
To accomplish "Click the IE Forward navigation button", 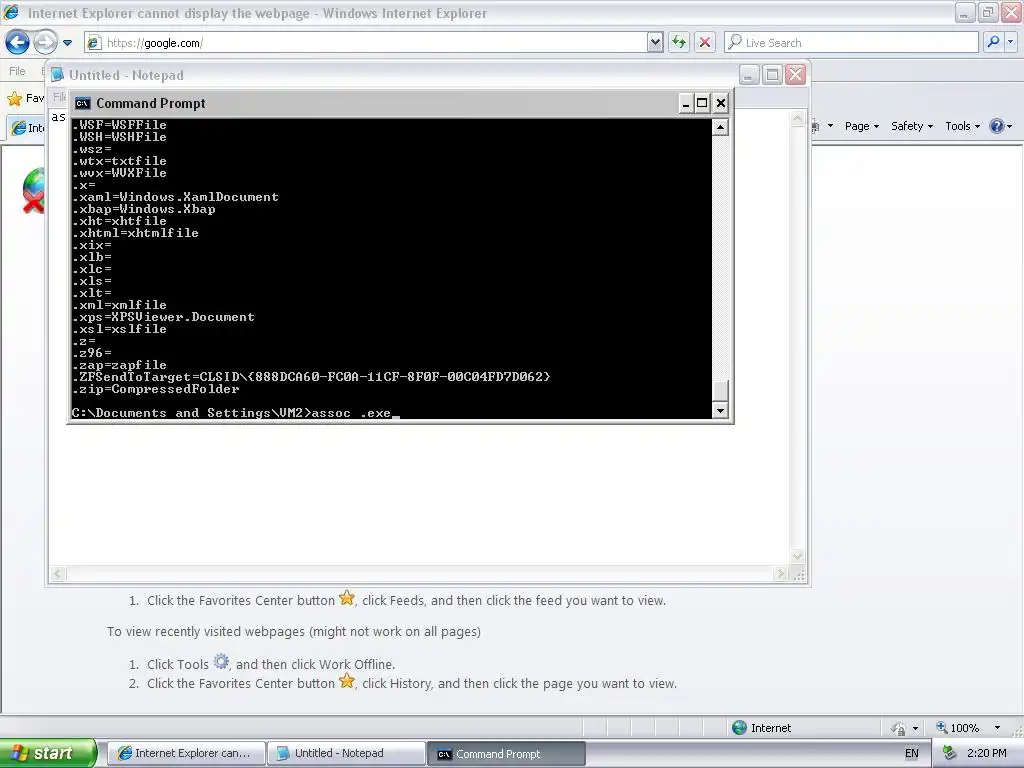I will 45,42.
